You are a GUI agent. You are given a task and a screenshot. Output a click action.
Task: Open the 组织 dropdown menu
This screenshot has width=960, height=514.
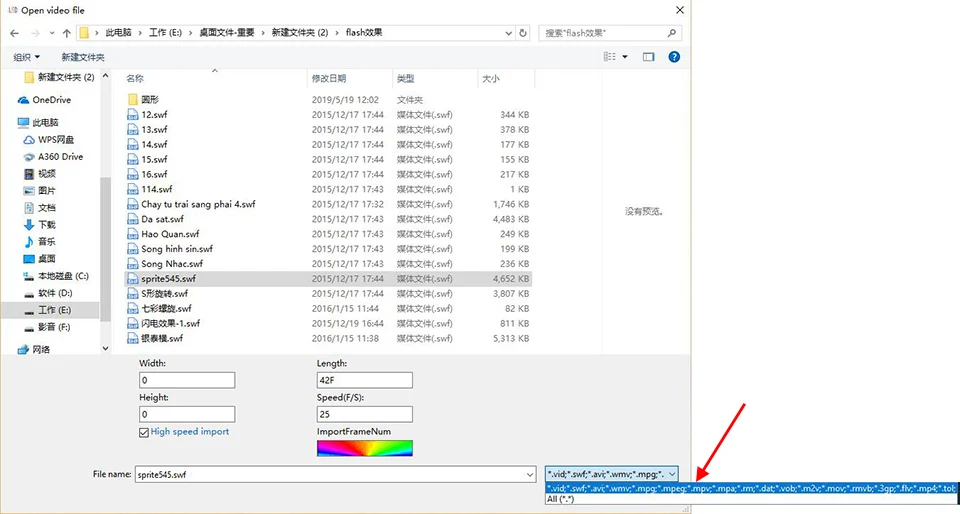point(26,57)
